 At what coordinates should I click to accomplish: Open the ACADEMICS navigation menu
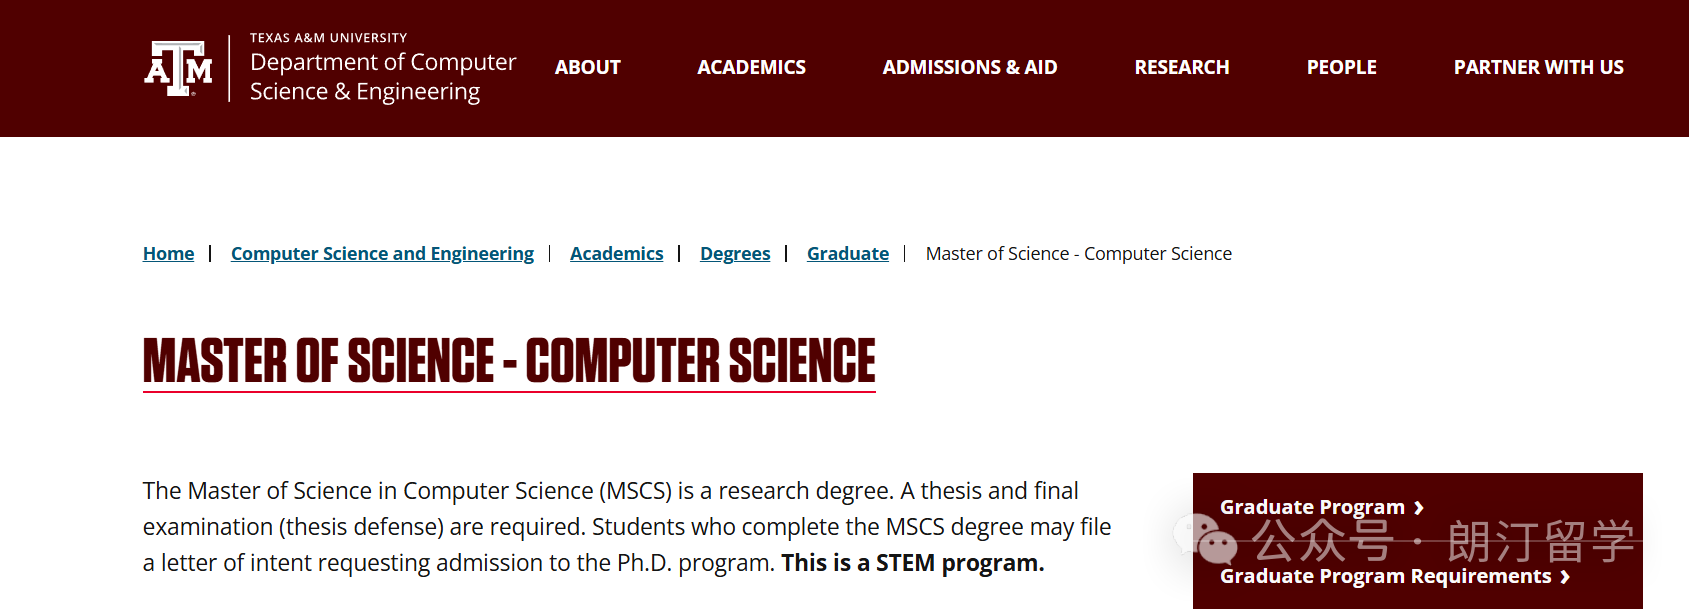[x=751, y=68]
